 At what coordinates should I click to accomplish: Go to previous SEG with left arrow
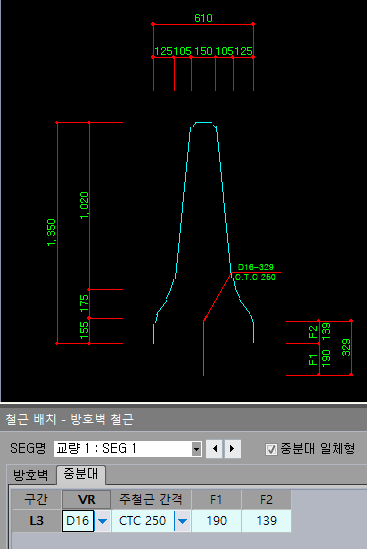(215, 449)
